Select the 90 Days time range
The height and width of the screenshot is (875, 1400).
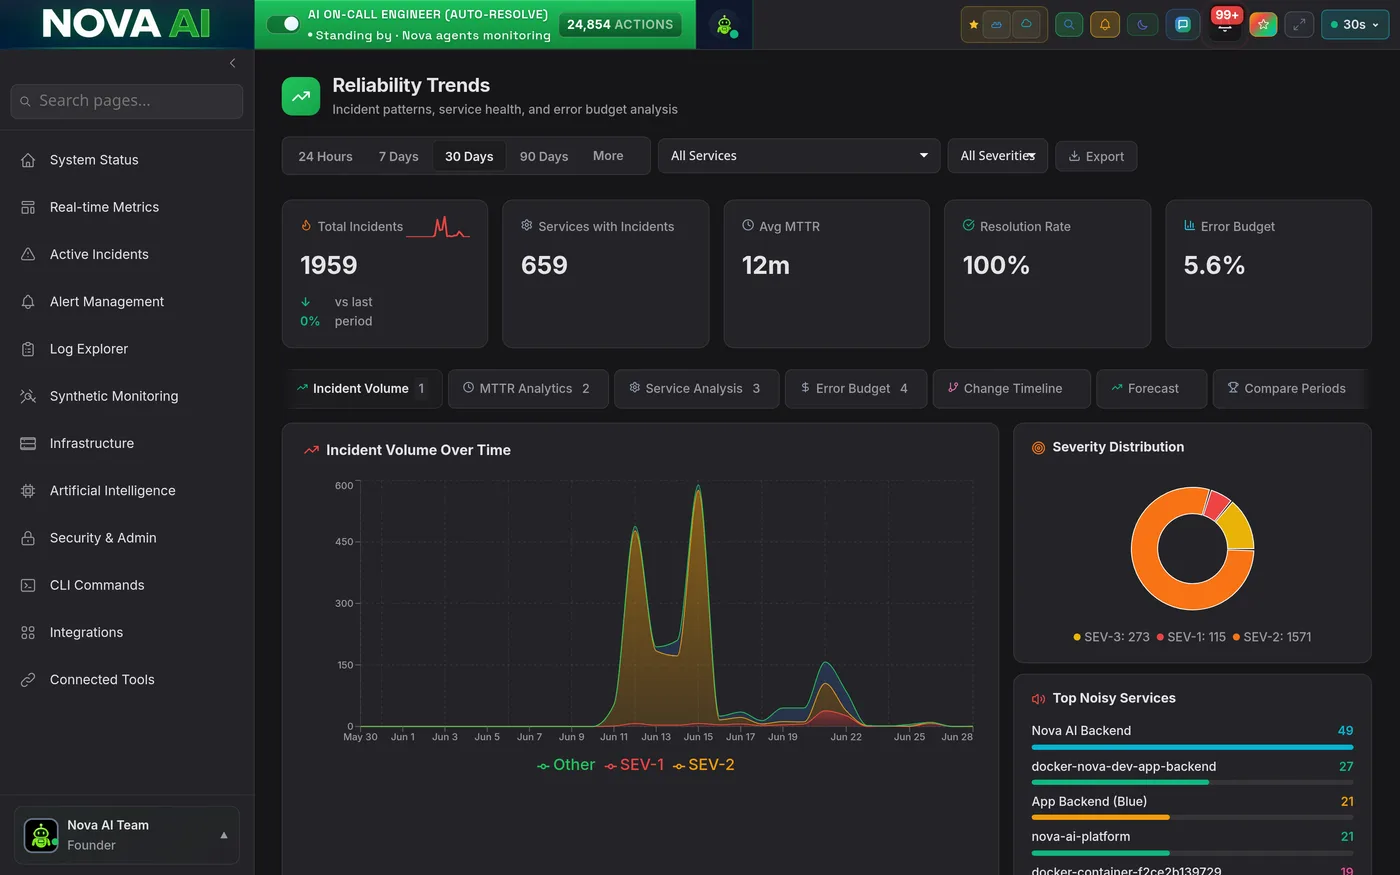[x=544, y=156]
